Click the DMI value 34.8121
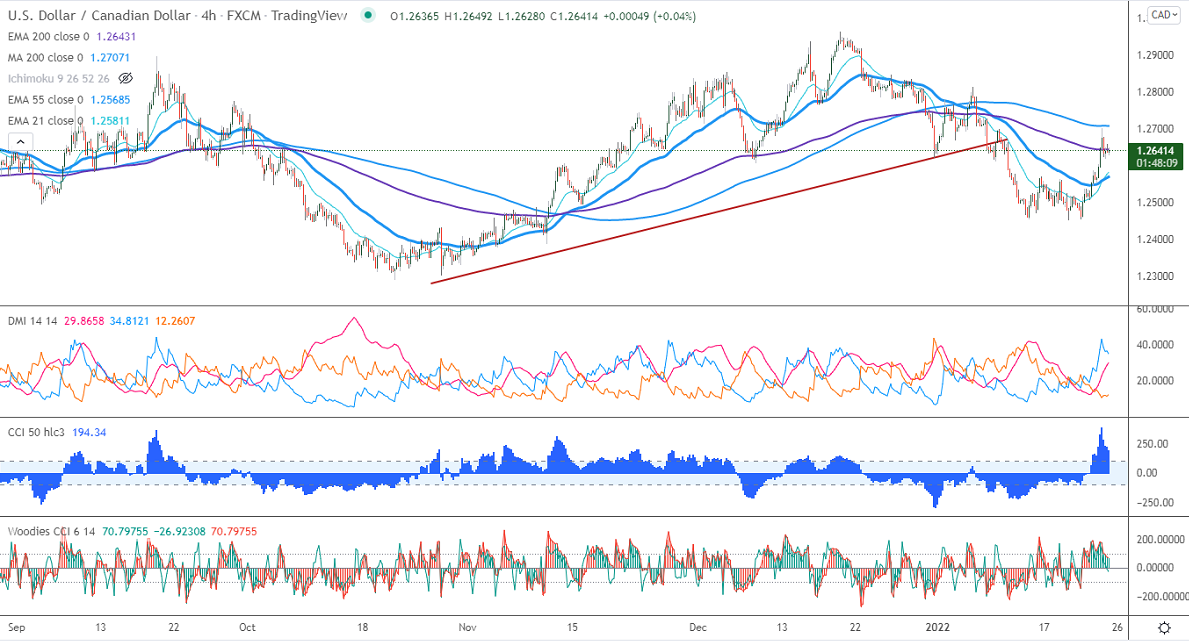This screenshot has width=1189, height=641. click(129, 321)
